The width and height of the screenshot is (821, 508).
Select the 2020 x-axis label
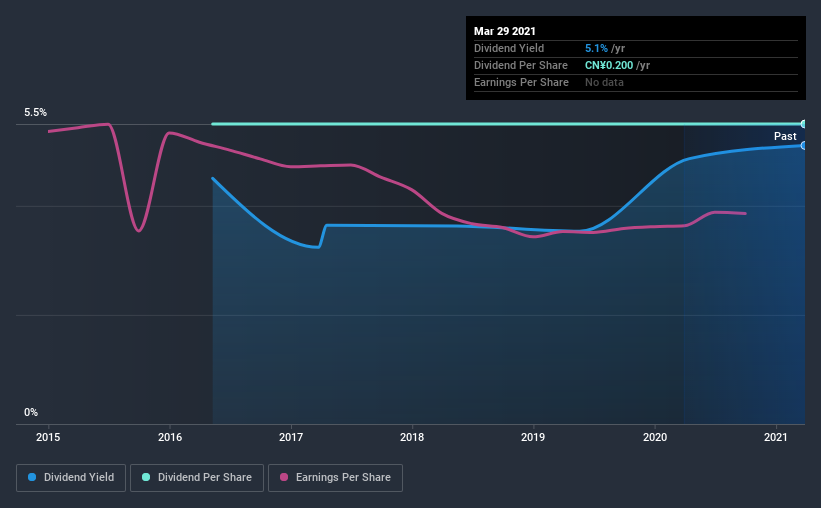(x=654, y=437)
